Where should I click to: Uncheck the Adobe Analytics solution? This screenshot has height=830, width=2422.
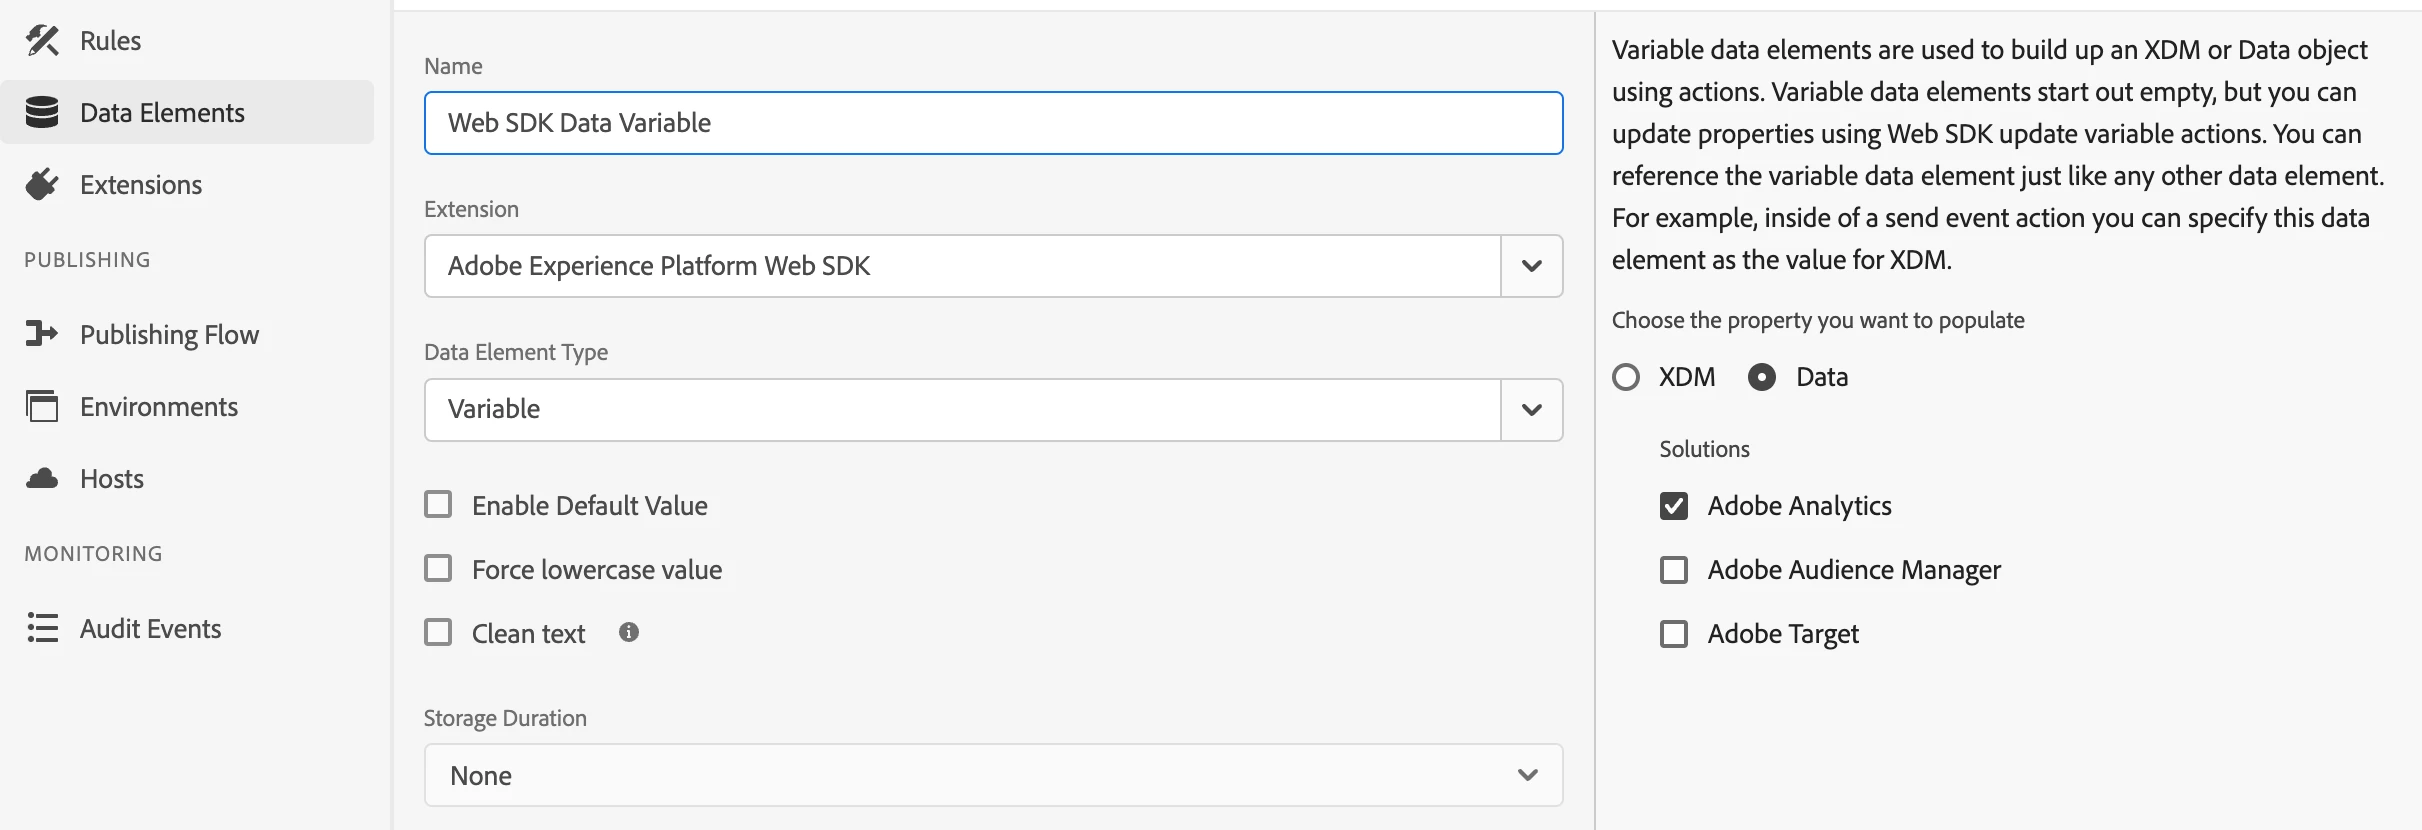1674,506
